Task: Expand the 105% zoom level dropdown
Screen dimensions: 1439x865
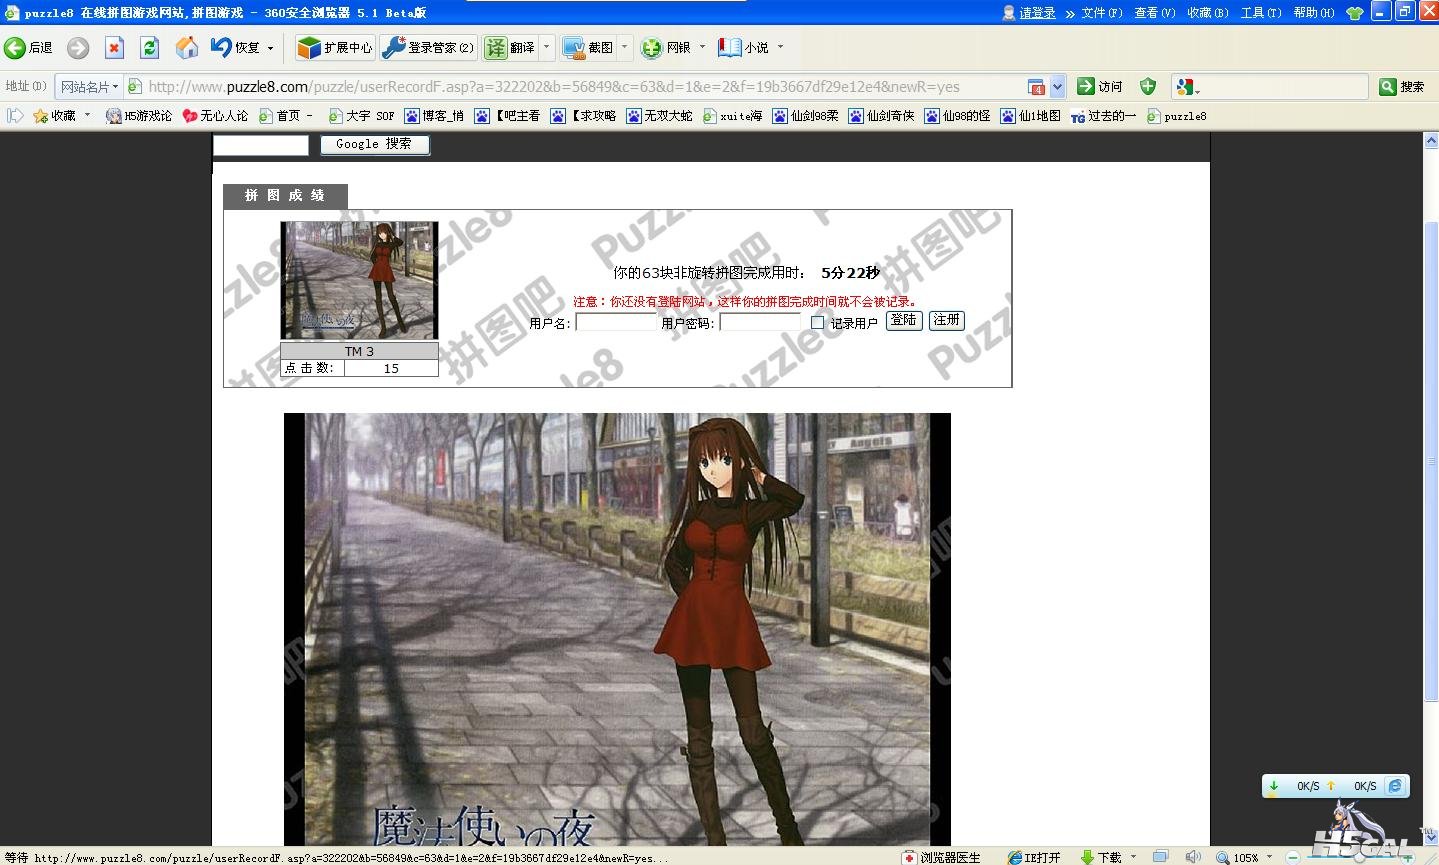Action: pos(1269,857)
